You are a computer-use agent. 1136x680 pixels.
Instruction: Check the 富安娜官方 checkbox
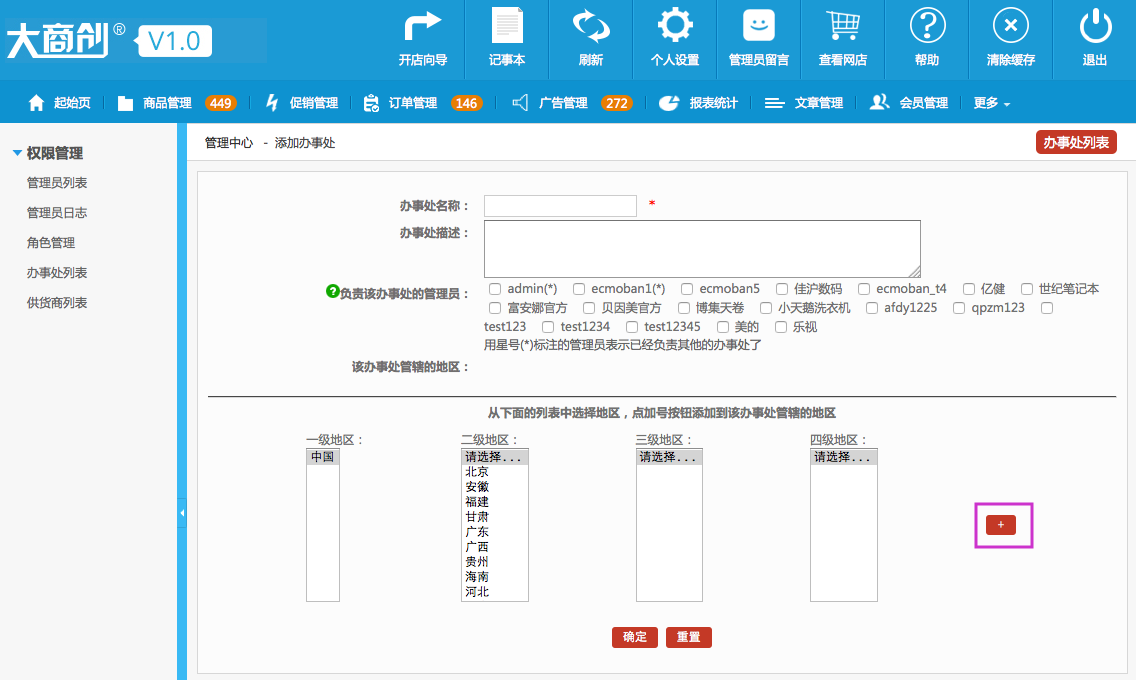pos(495,308)
